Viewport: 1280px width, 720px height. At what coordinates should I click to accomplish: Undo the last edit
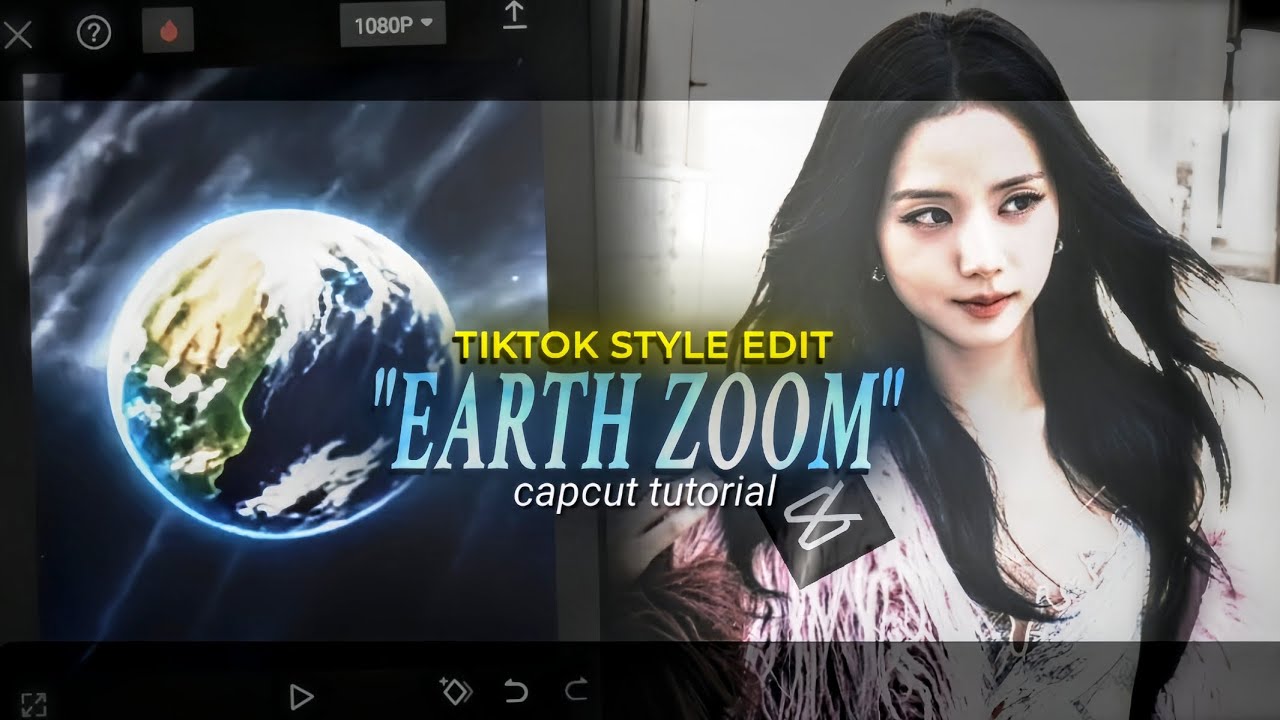pyautogui.click(x=515, y=690)
